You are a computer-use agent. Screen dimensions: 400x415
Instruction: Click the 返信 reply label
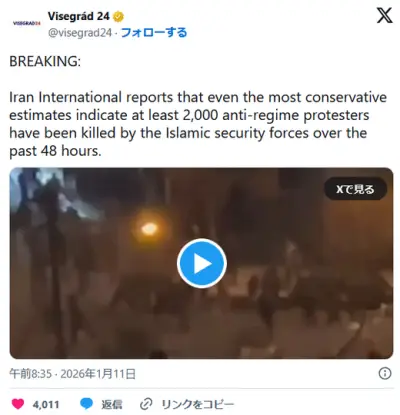click(x=112, y=404)
